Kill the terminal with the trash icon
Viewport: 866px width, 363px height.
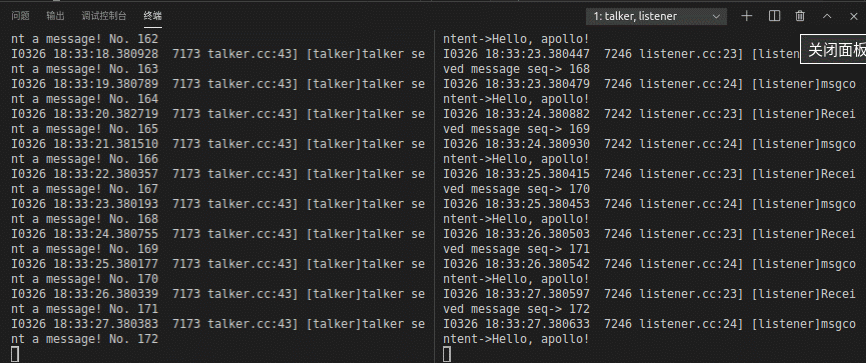click(x=800, y=16)
